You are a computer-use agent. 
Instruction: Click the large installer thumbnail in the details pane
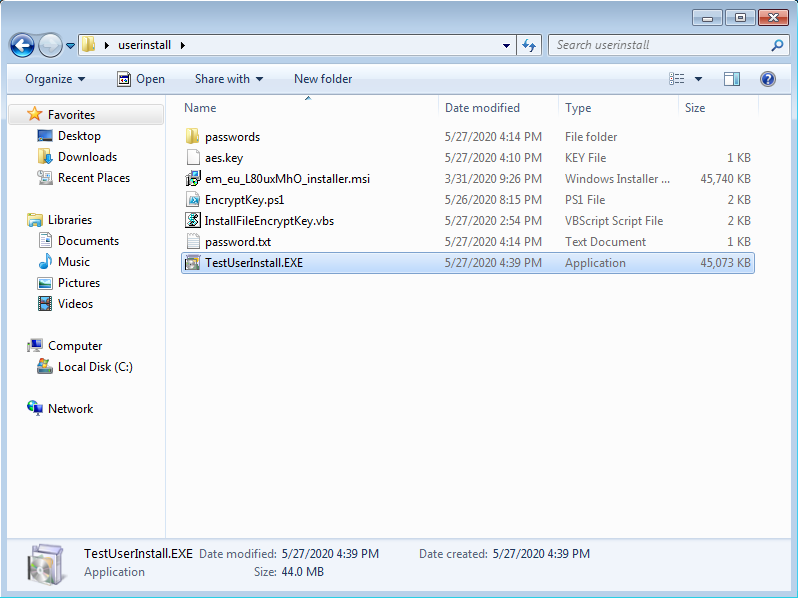[x=46, y=563]
